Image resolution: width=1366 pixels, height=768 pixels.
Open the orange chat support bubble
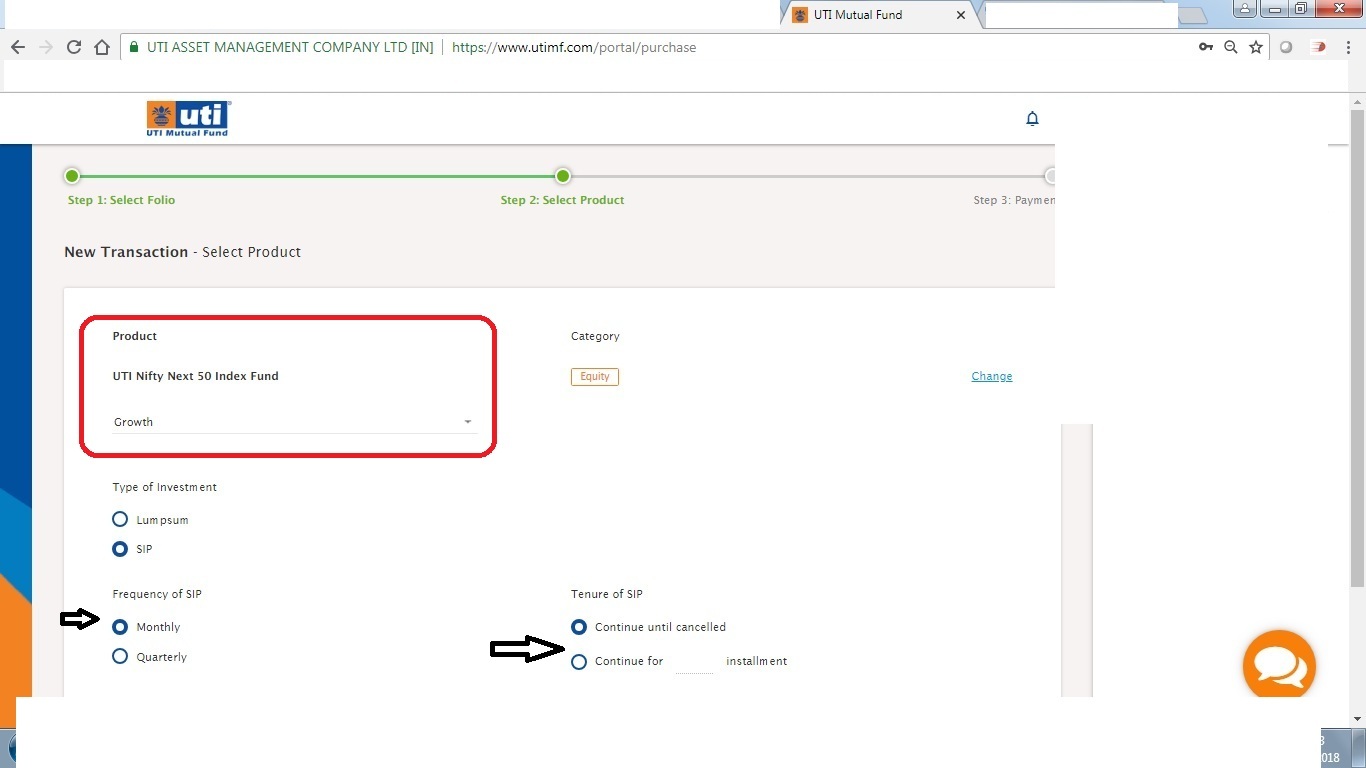coord(1279,665)
